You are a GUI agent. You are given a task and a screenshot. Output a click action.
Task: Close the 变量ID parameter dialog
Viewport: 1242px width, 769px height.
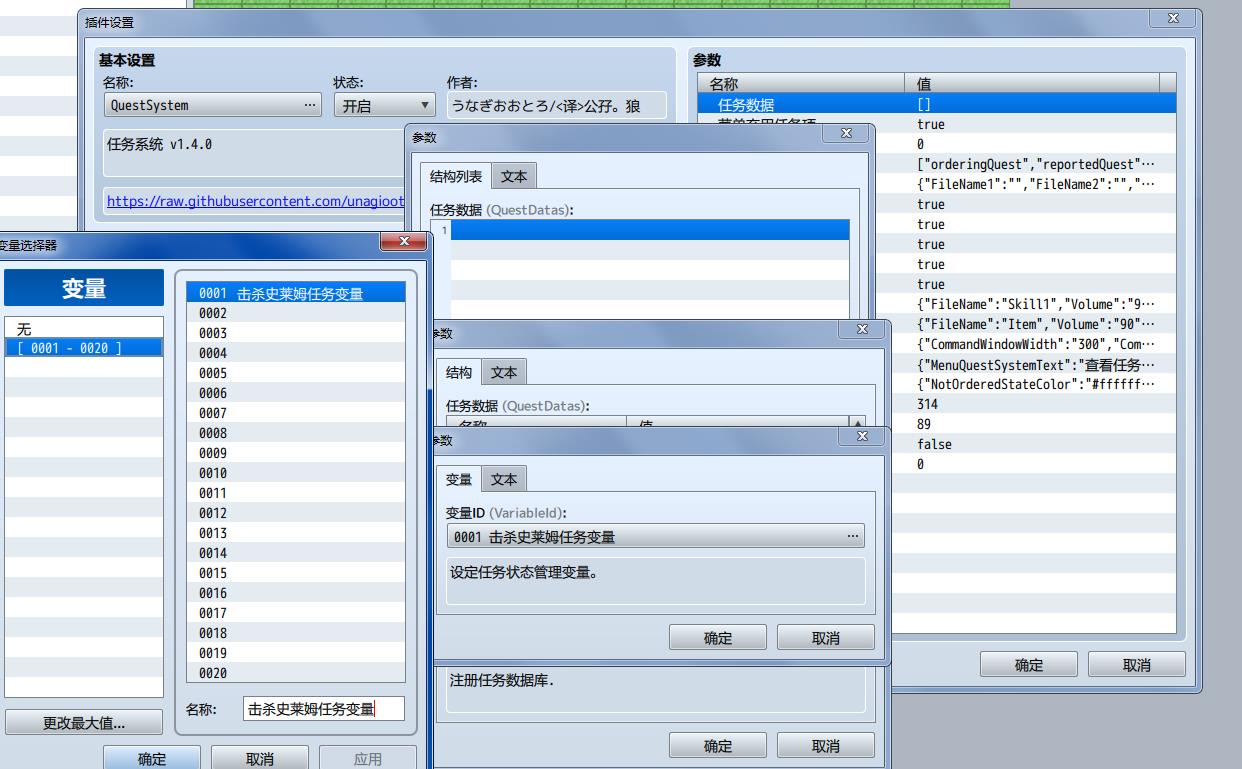pyautogui.click(x=862, y=436)
